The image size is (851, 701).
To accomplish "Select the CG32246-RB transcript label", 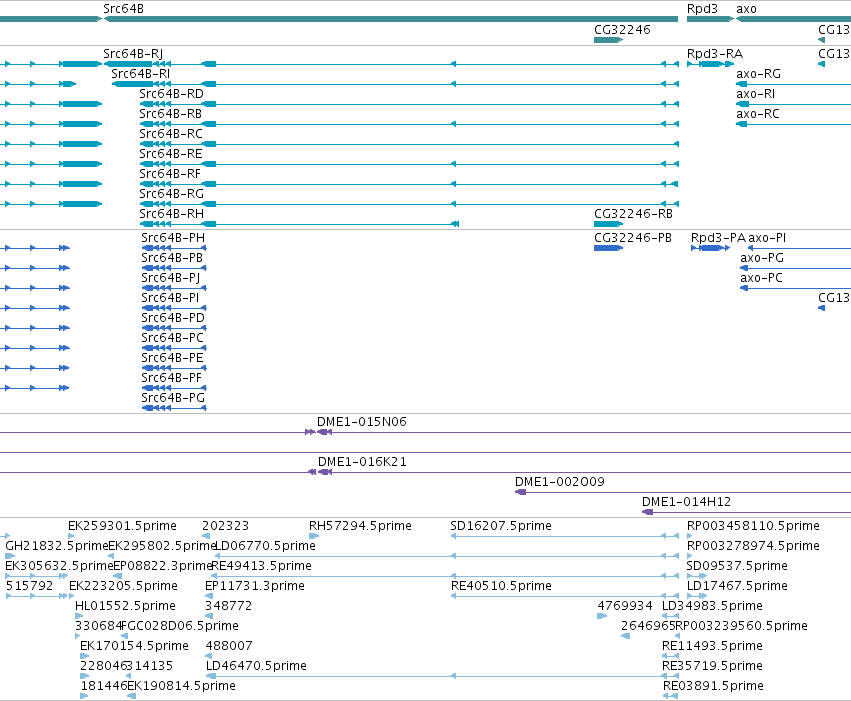I will click(633, 214).
